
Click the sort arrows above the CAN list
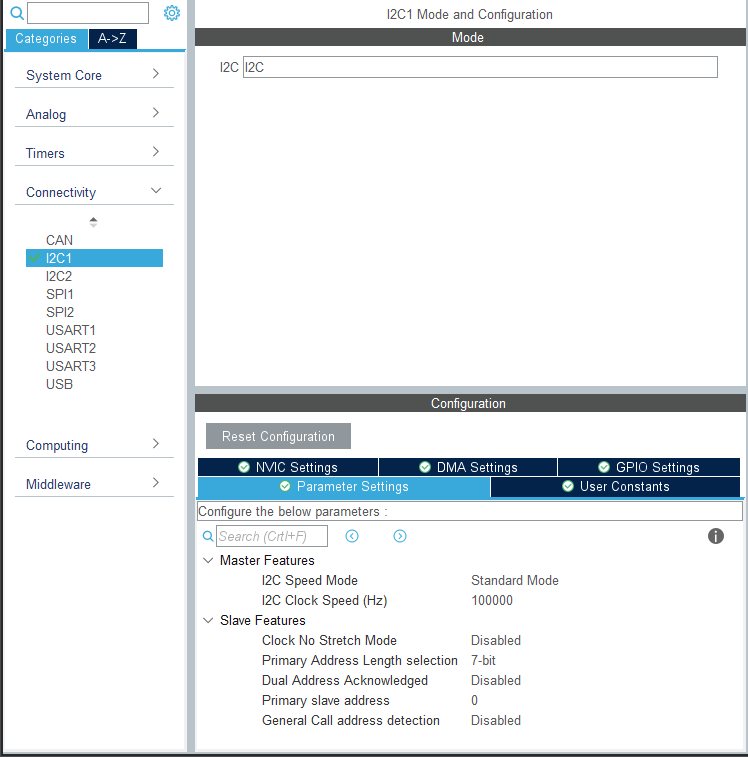[93, 222]
